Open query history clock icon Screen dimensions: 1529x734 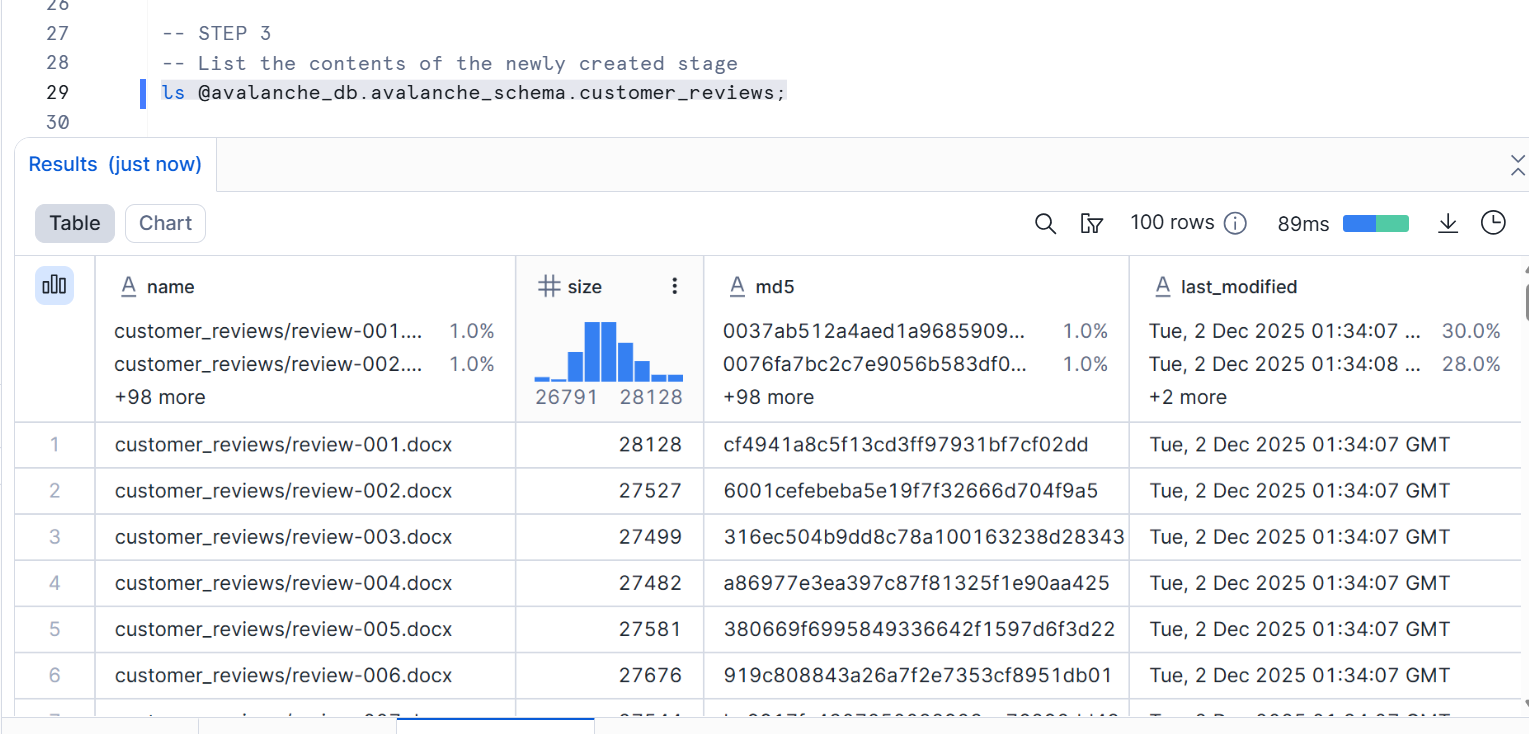pyautogui.click(x=1493, y=223)
